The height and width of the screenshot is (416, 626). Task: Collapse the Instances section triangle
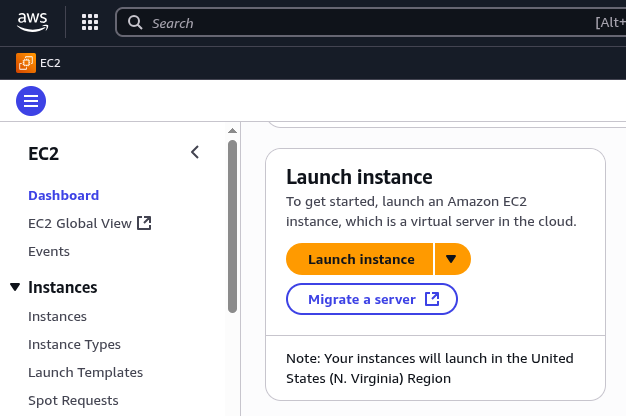tap(15, 287)
